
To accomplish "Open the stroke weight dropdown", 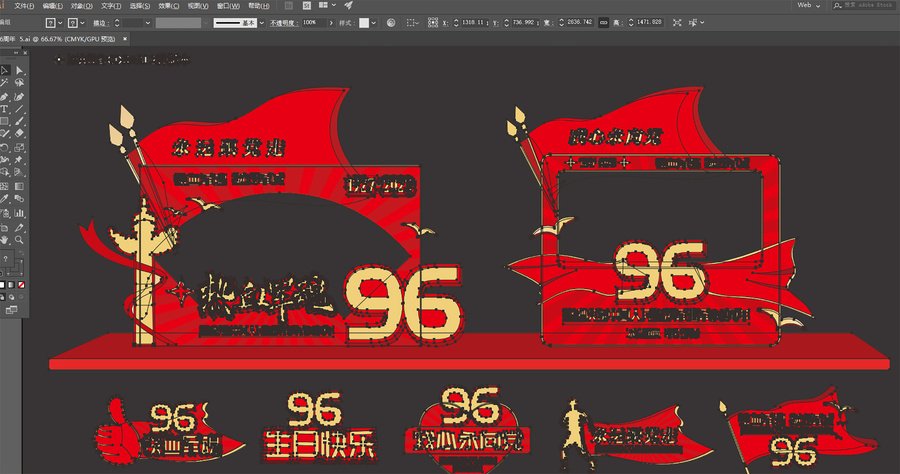I will [148, 23].
